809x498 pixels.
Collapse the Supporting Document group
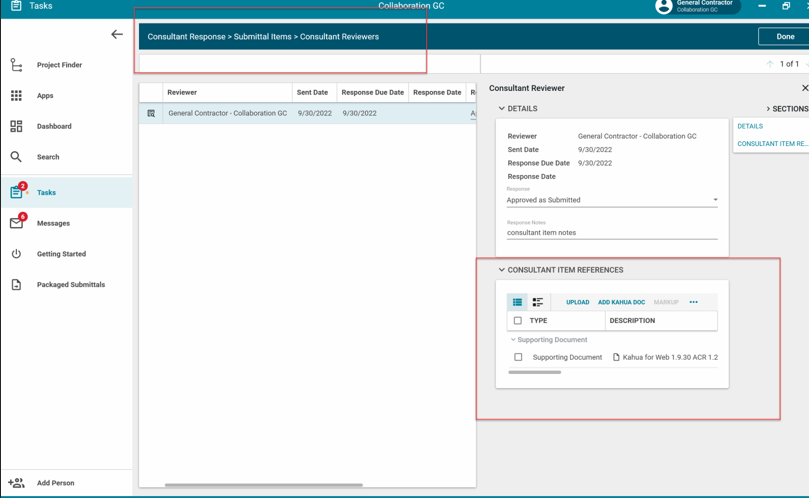coord(514,340)
